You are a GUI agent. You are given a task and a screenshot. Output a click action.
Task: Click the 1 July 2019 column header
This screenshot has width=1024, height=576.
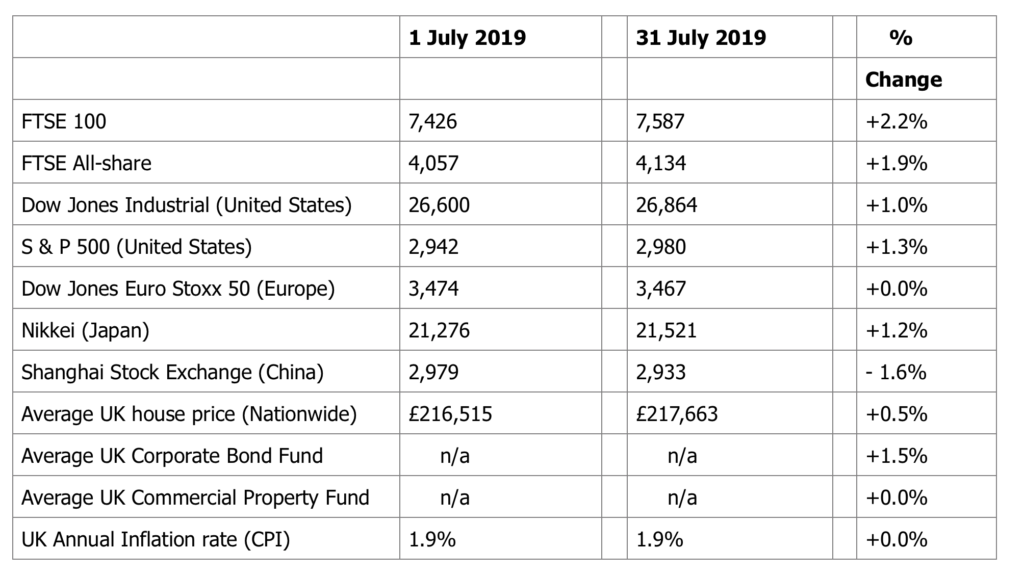pos(467,37)
